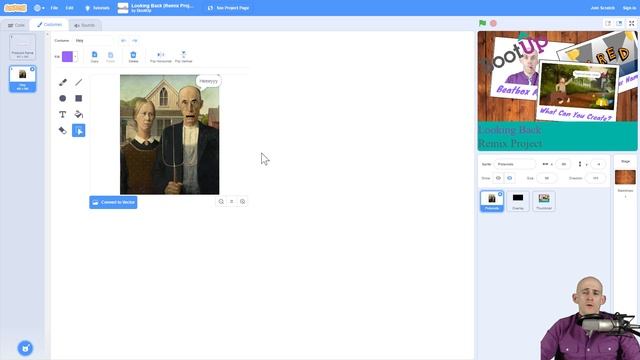This screenshot has width=640, height=360.
Task: Choose the Select arrow tool
Action: 79,131
